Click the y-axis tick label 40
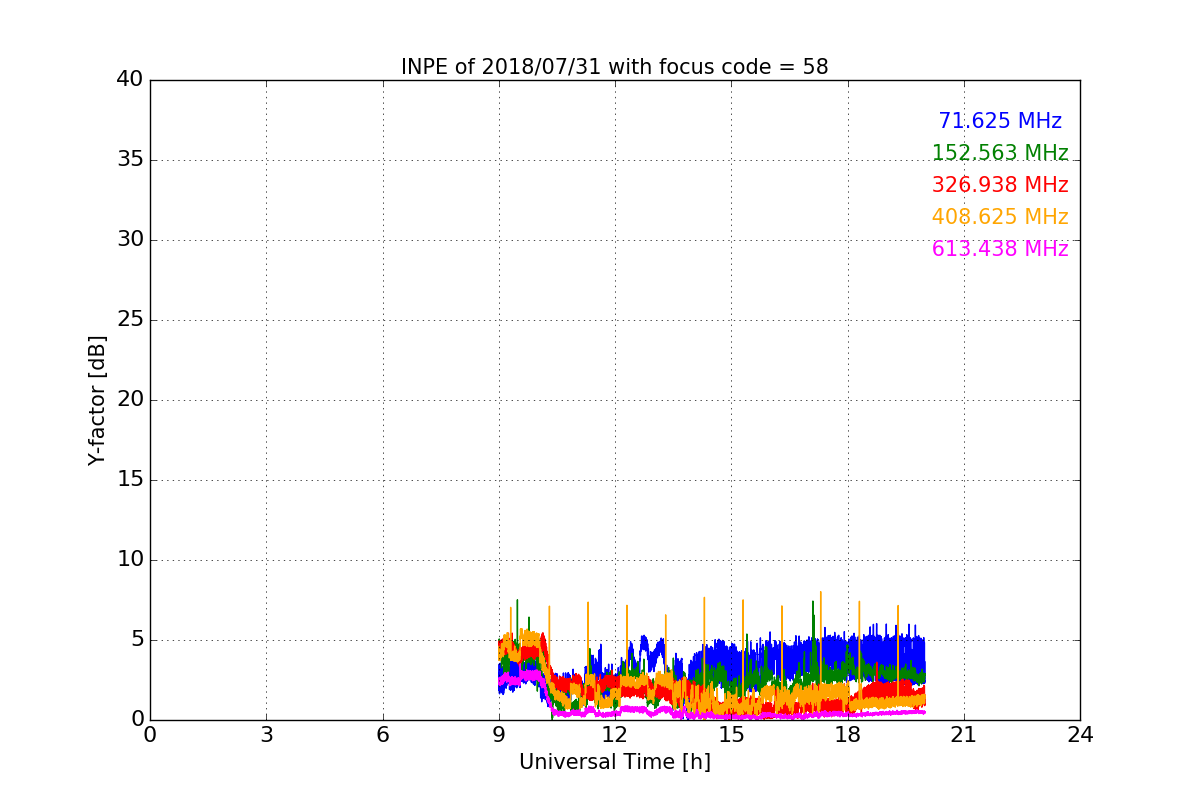1200x800 pixels. pyautogui.click(x=130, y=80)
